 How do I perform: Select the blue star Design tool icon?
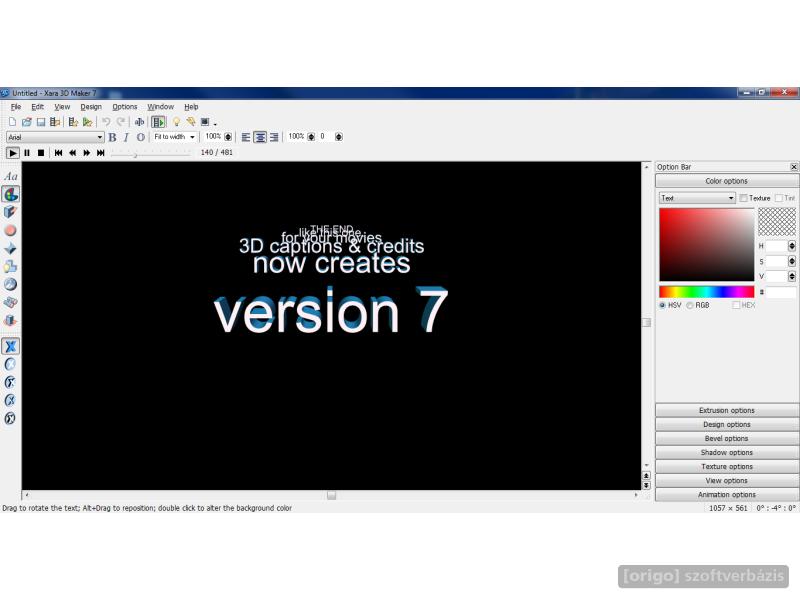coord(11,248)
